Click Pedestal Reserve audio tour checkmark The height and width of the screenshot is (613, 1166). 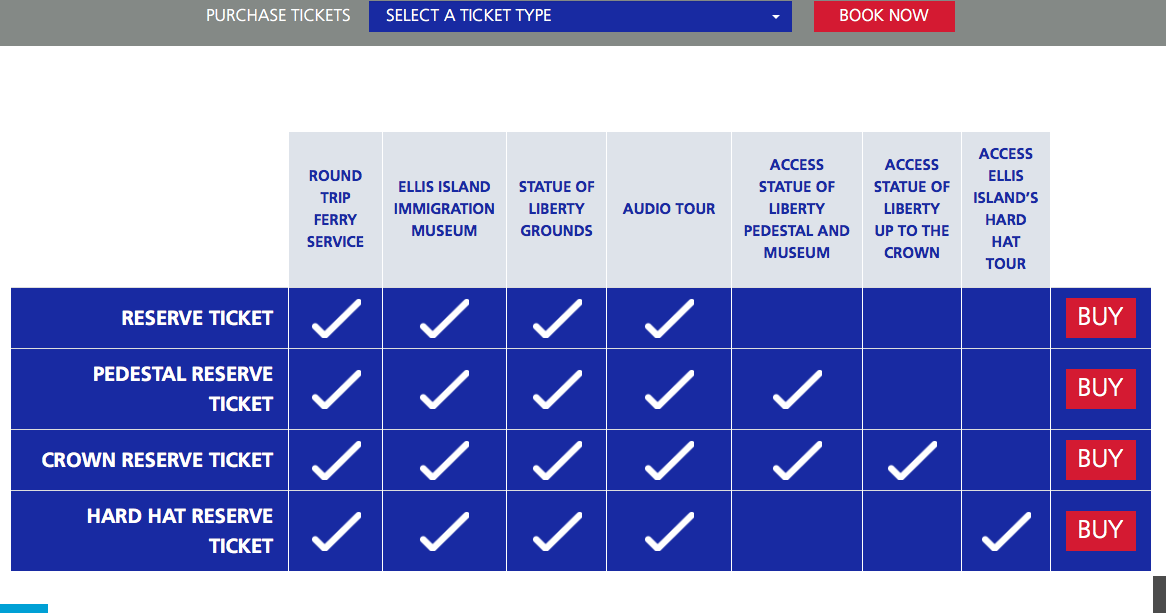click(x=669, y=389)
